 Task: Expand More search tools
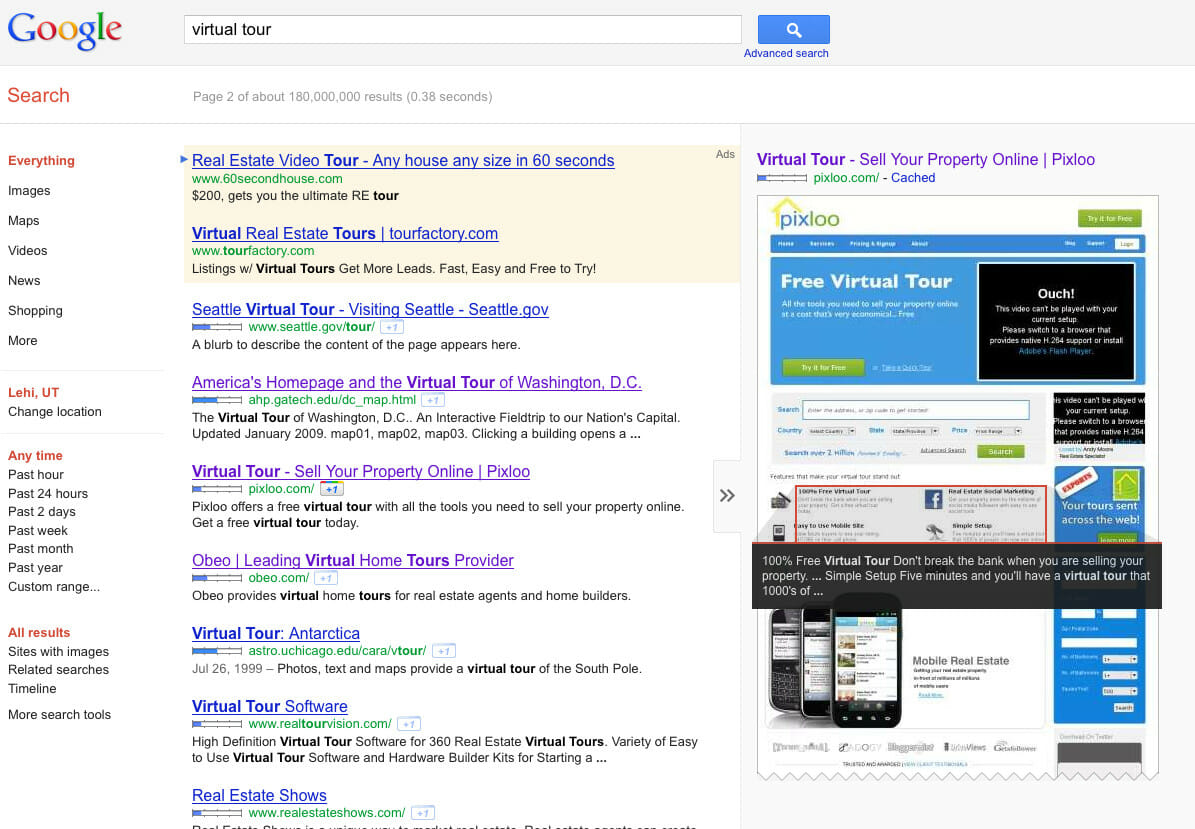point(59,715)
